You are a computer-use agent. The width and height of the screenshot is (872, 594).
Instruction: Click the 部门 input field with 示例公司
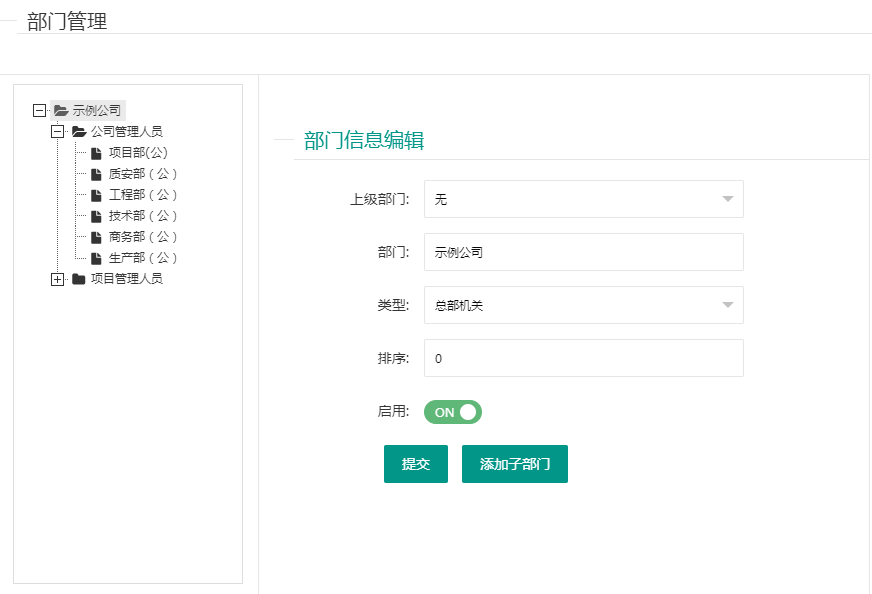pos(583,252)
